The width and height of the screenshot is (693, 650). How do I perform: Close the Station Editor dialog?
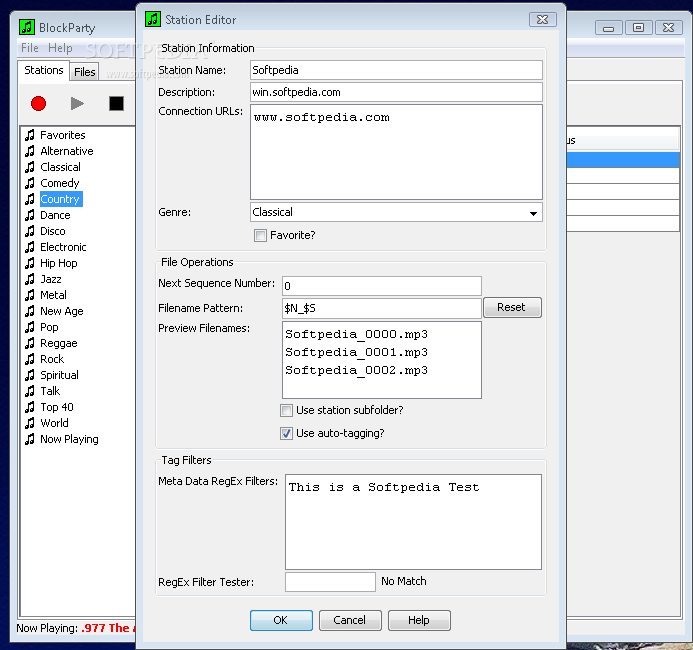tap(542, 19)
